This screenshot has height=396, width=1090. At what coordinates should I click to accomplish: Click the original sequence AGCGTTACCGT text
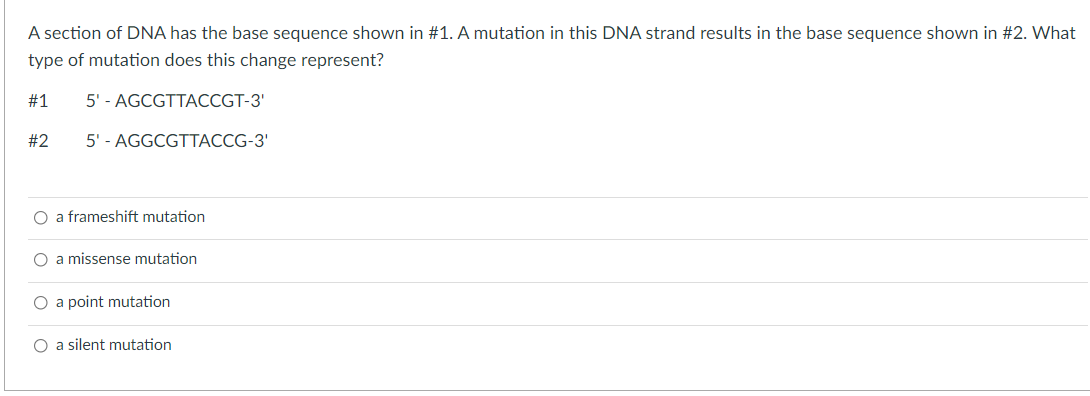coord(179,101)
